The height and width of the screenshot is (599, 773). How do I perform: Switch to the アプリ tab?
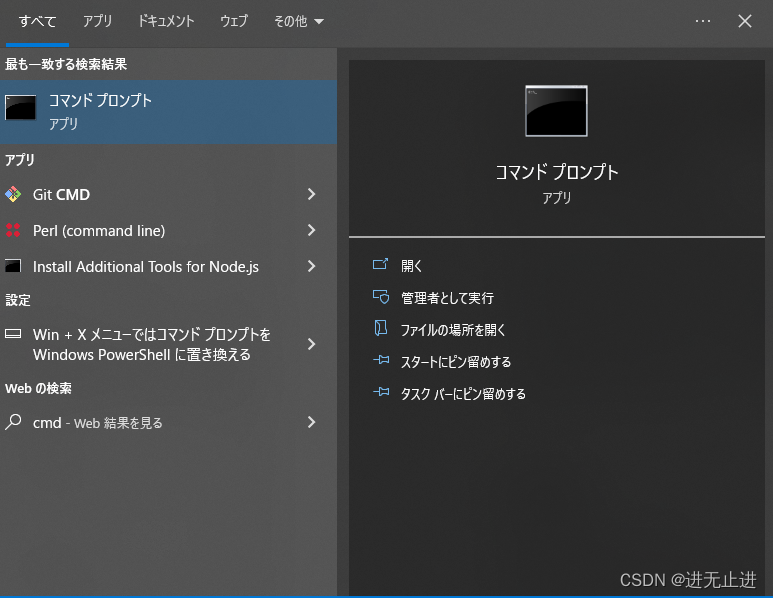97,21
